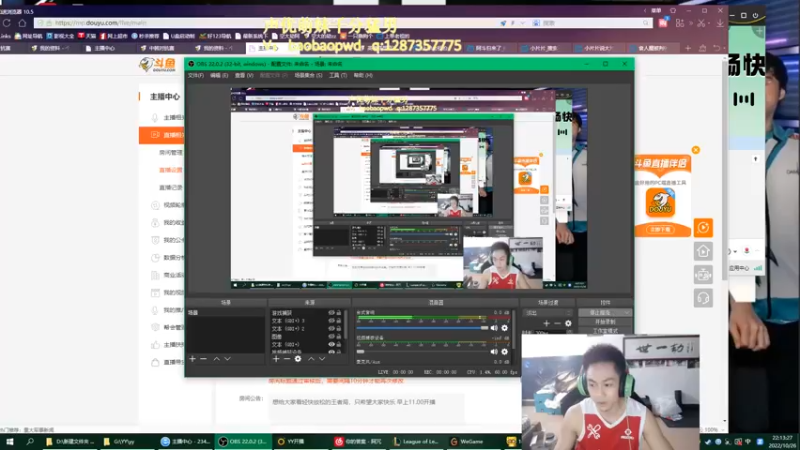Click the 开始录制 button in OBS controls

tap(605, 322)
